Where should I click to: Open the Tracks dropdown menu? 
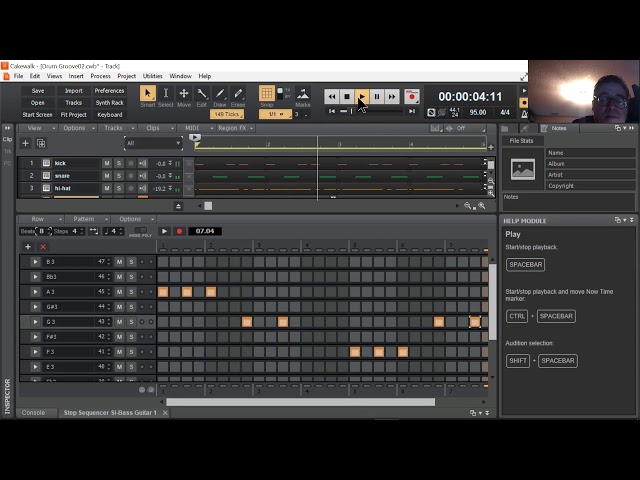coord(118,128)
